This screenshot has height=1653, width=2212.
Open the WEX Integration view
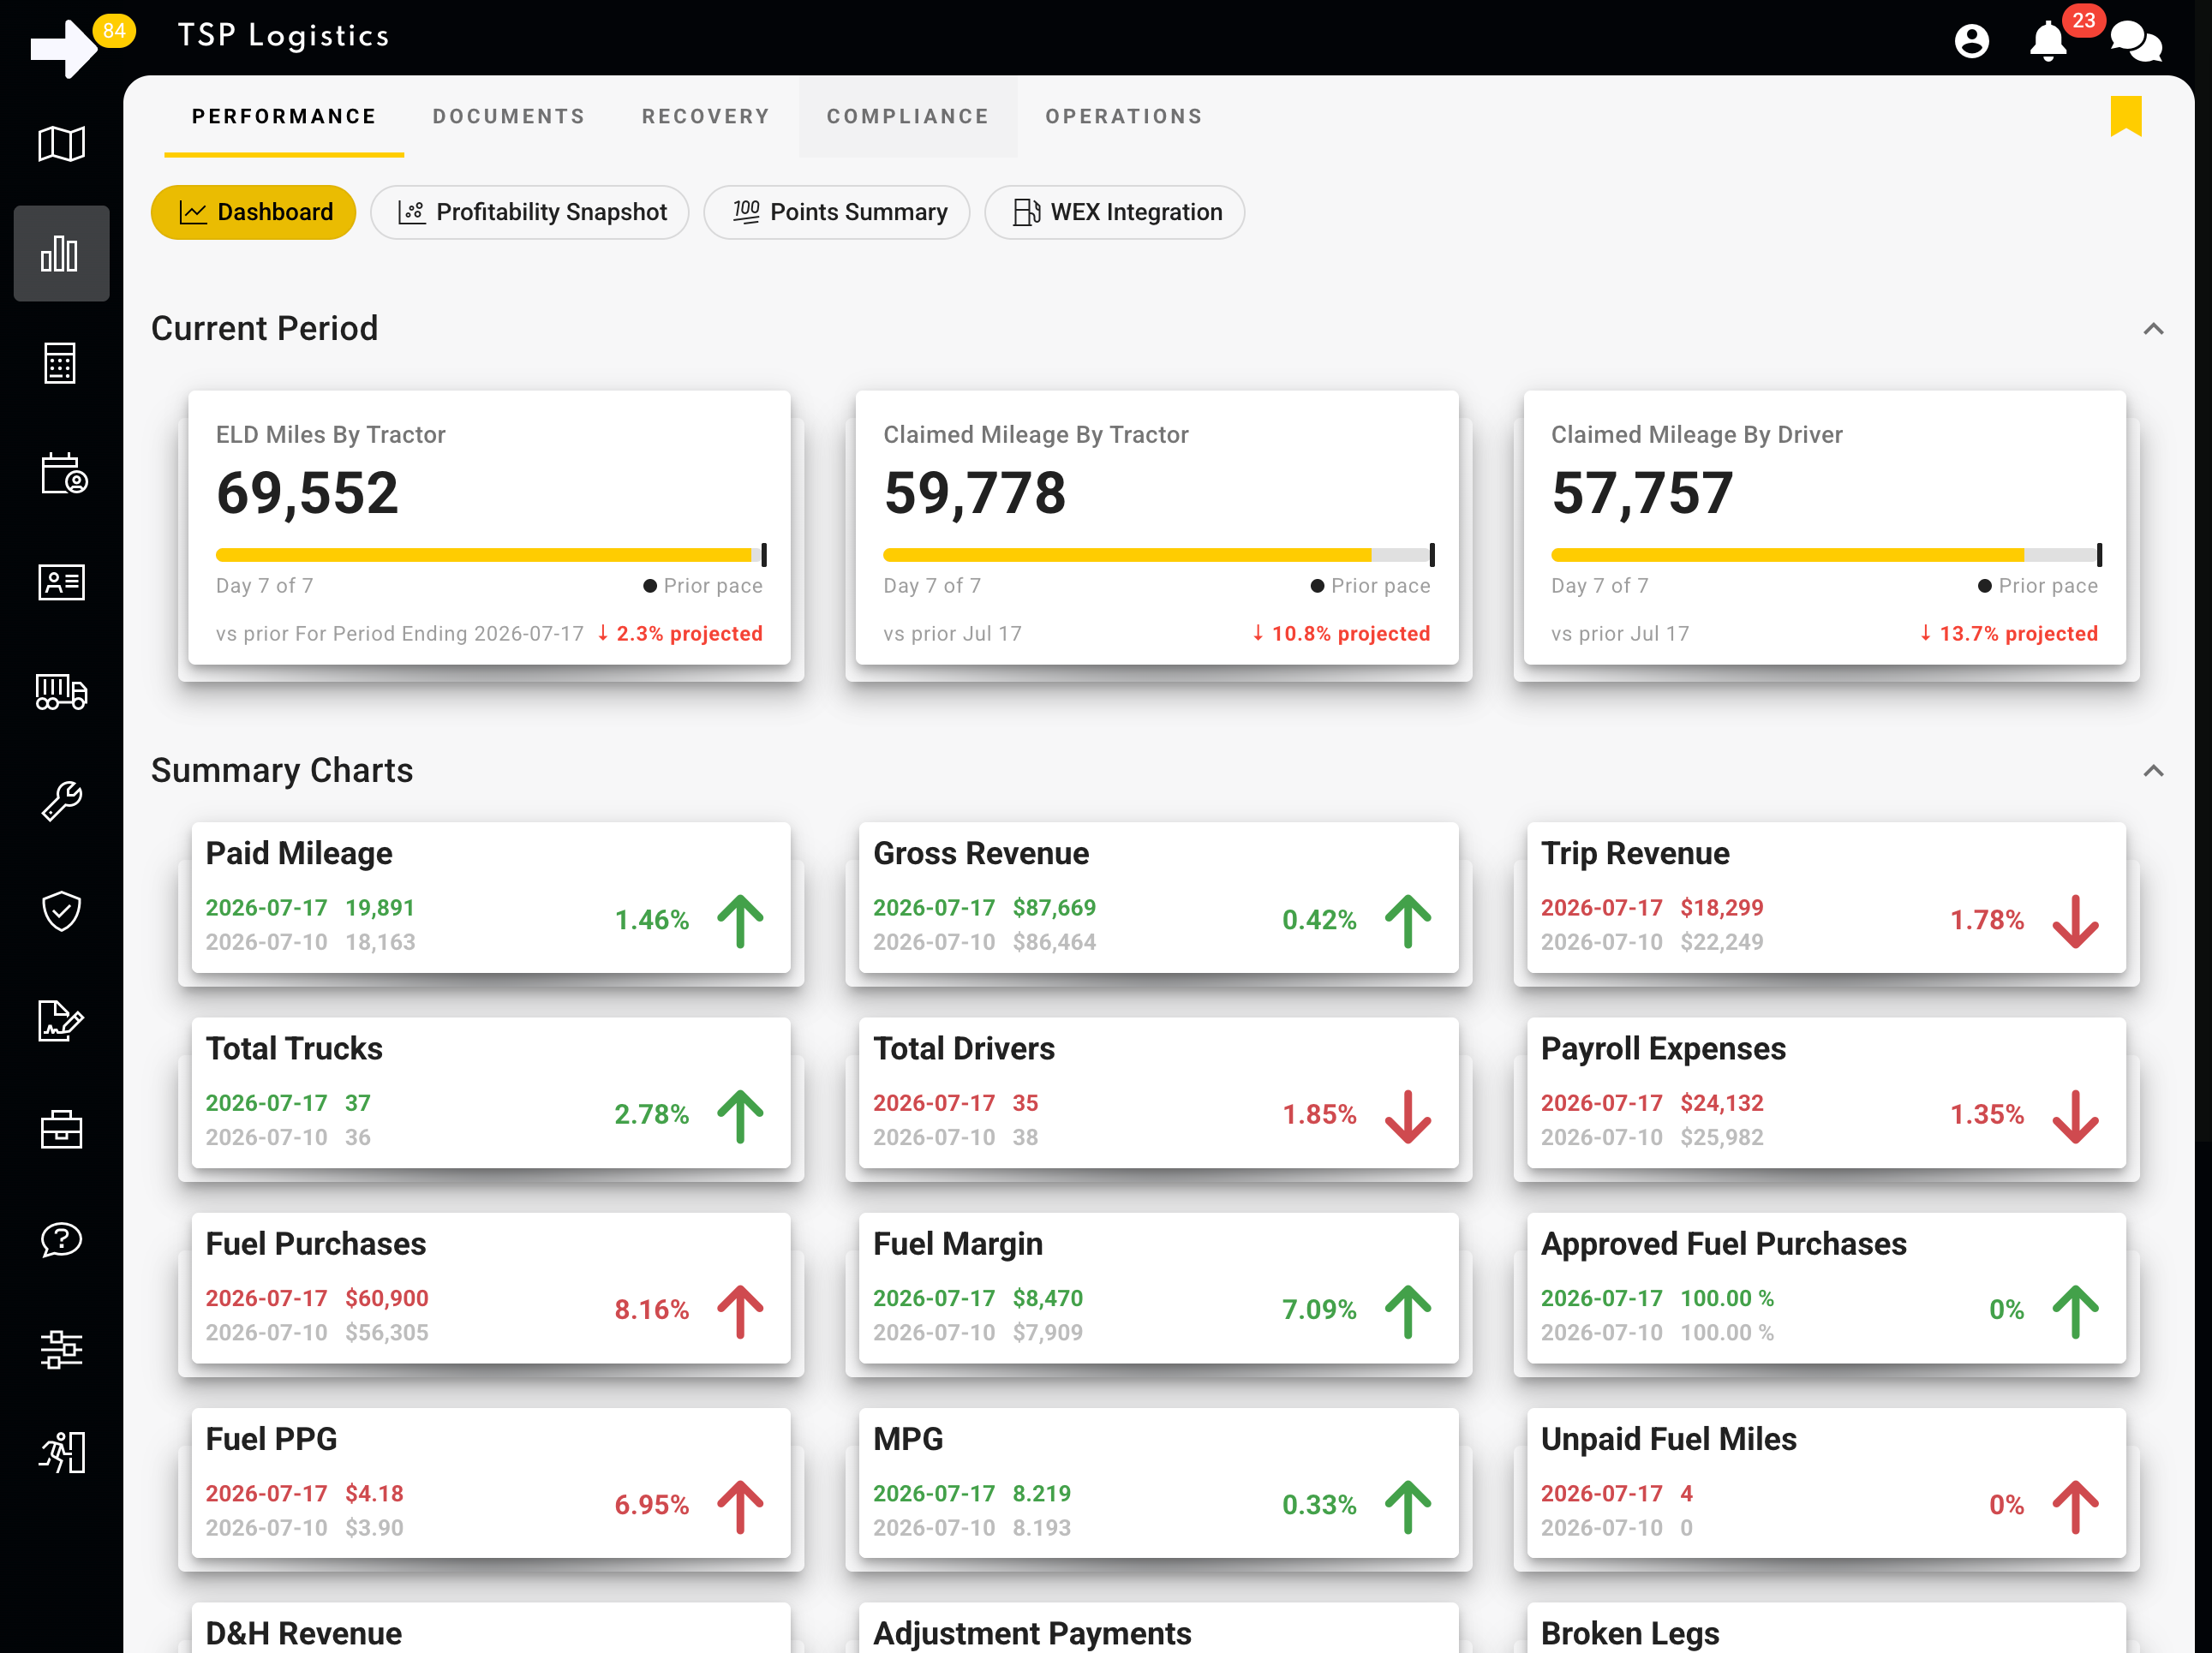tap(1115, 212)
